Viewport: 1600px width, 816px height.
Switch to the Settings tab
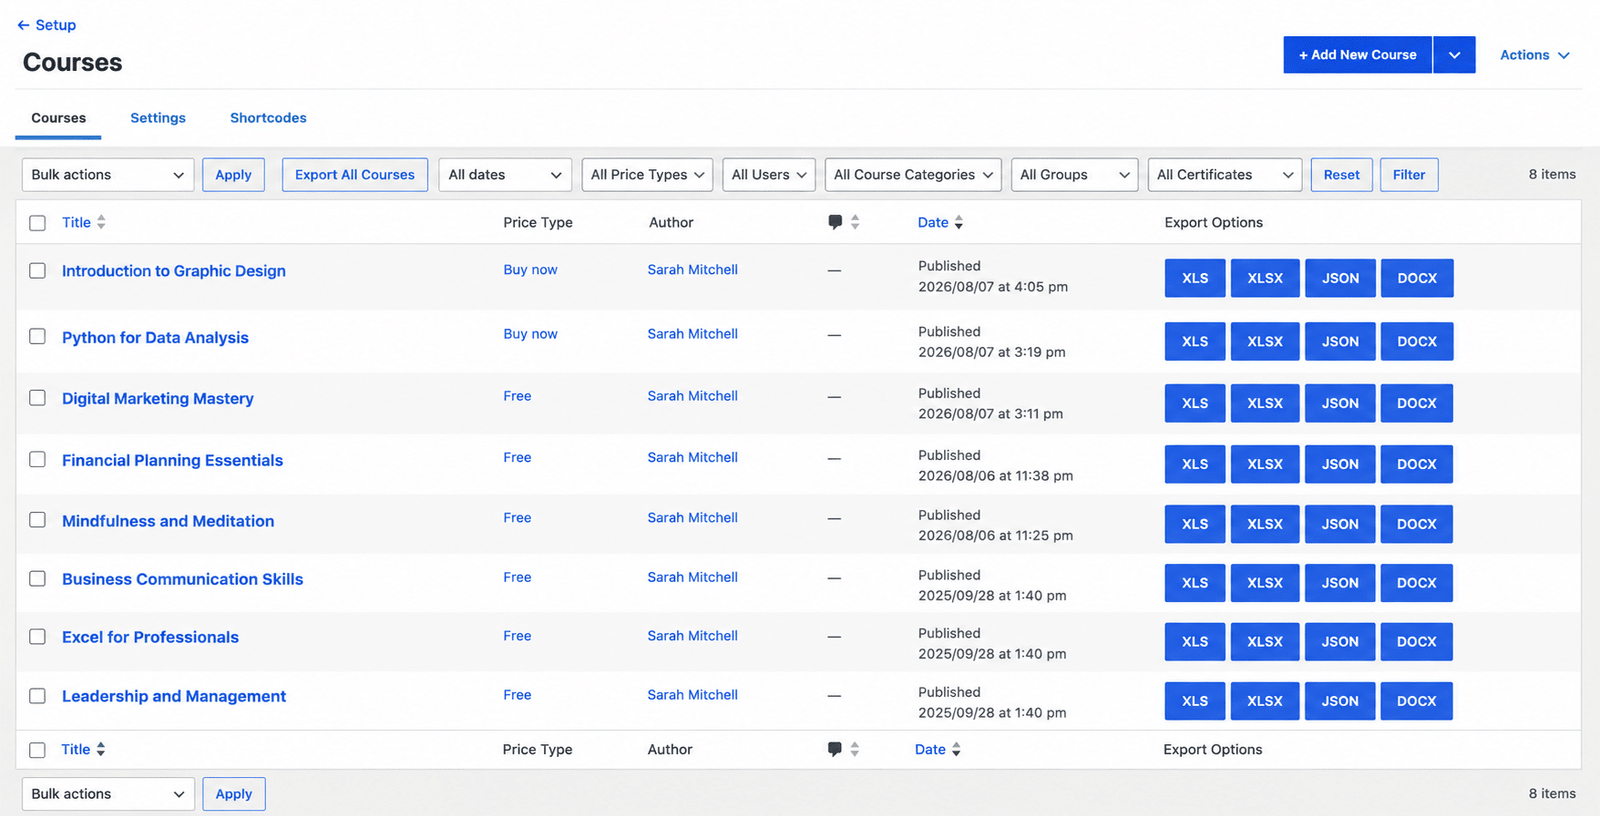tap(158, 118)
